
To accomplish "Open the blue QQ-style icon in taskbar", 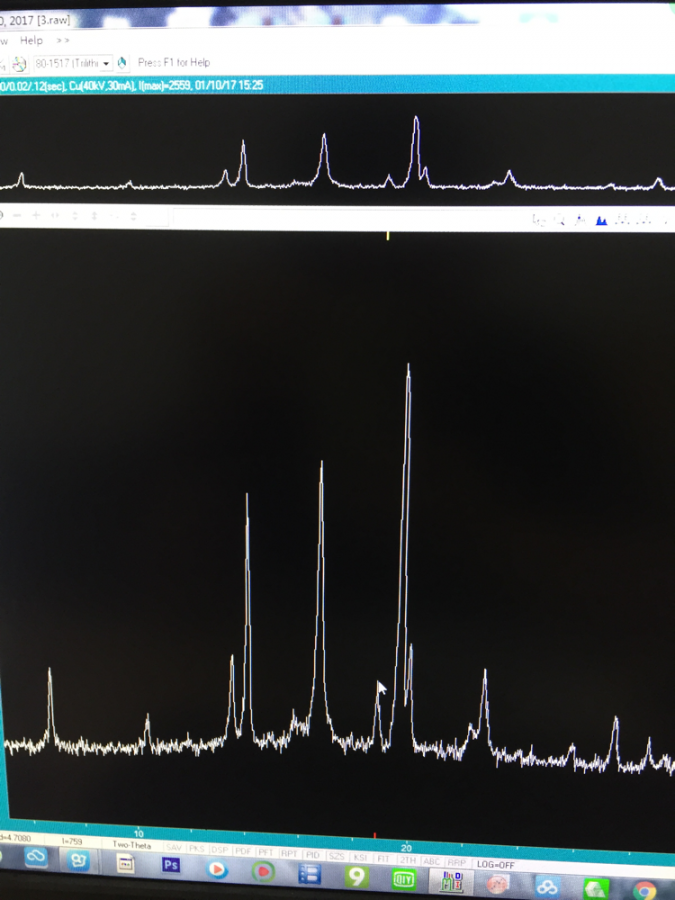I will (x=79, y=859).
